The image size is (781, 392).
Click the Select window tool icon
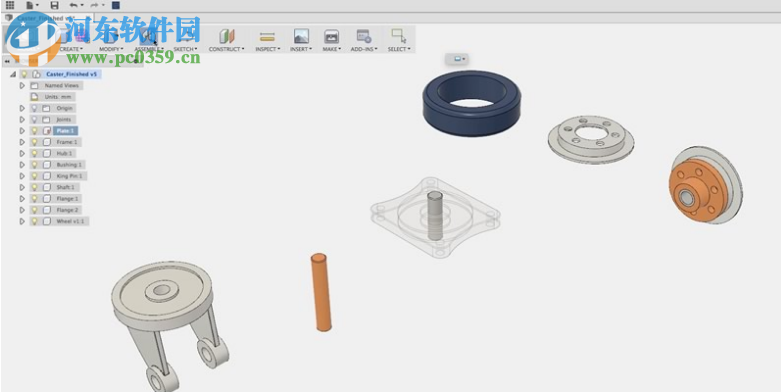tap(398, 36)
